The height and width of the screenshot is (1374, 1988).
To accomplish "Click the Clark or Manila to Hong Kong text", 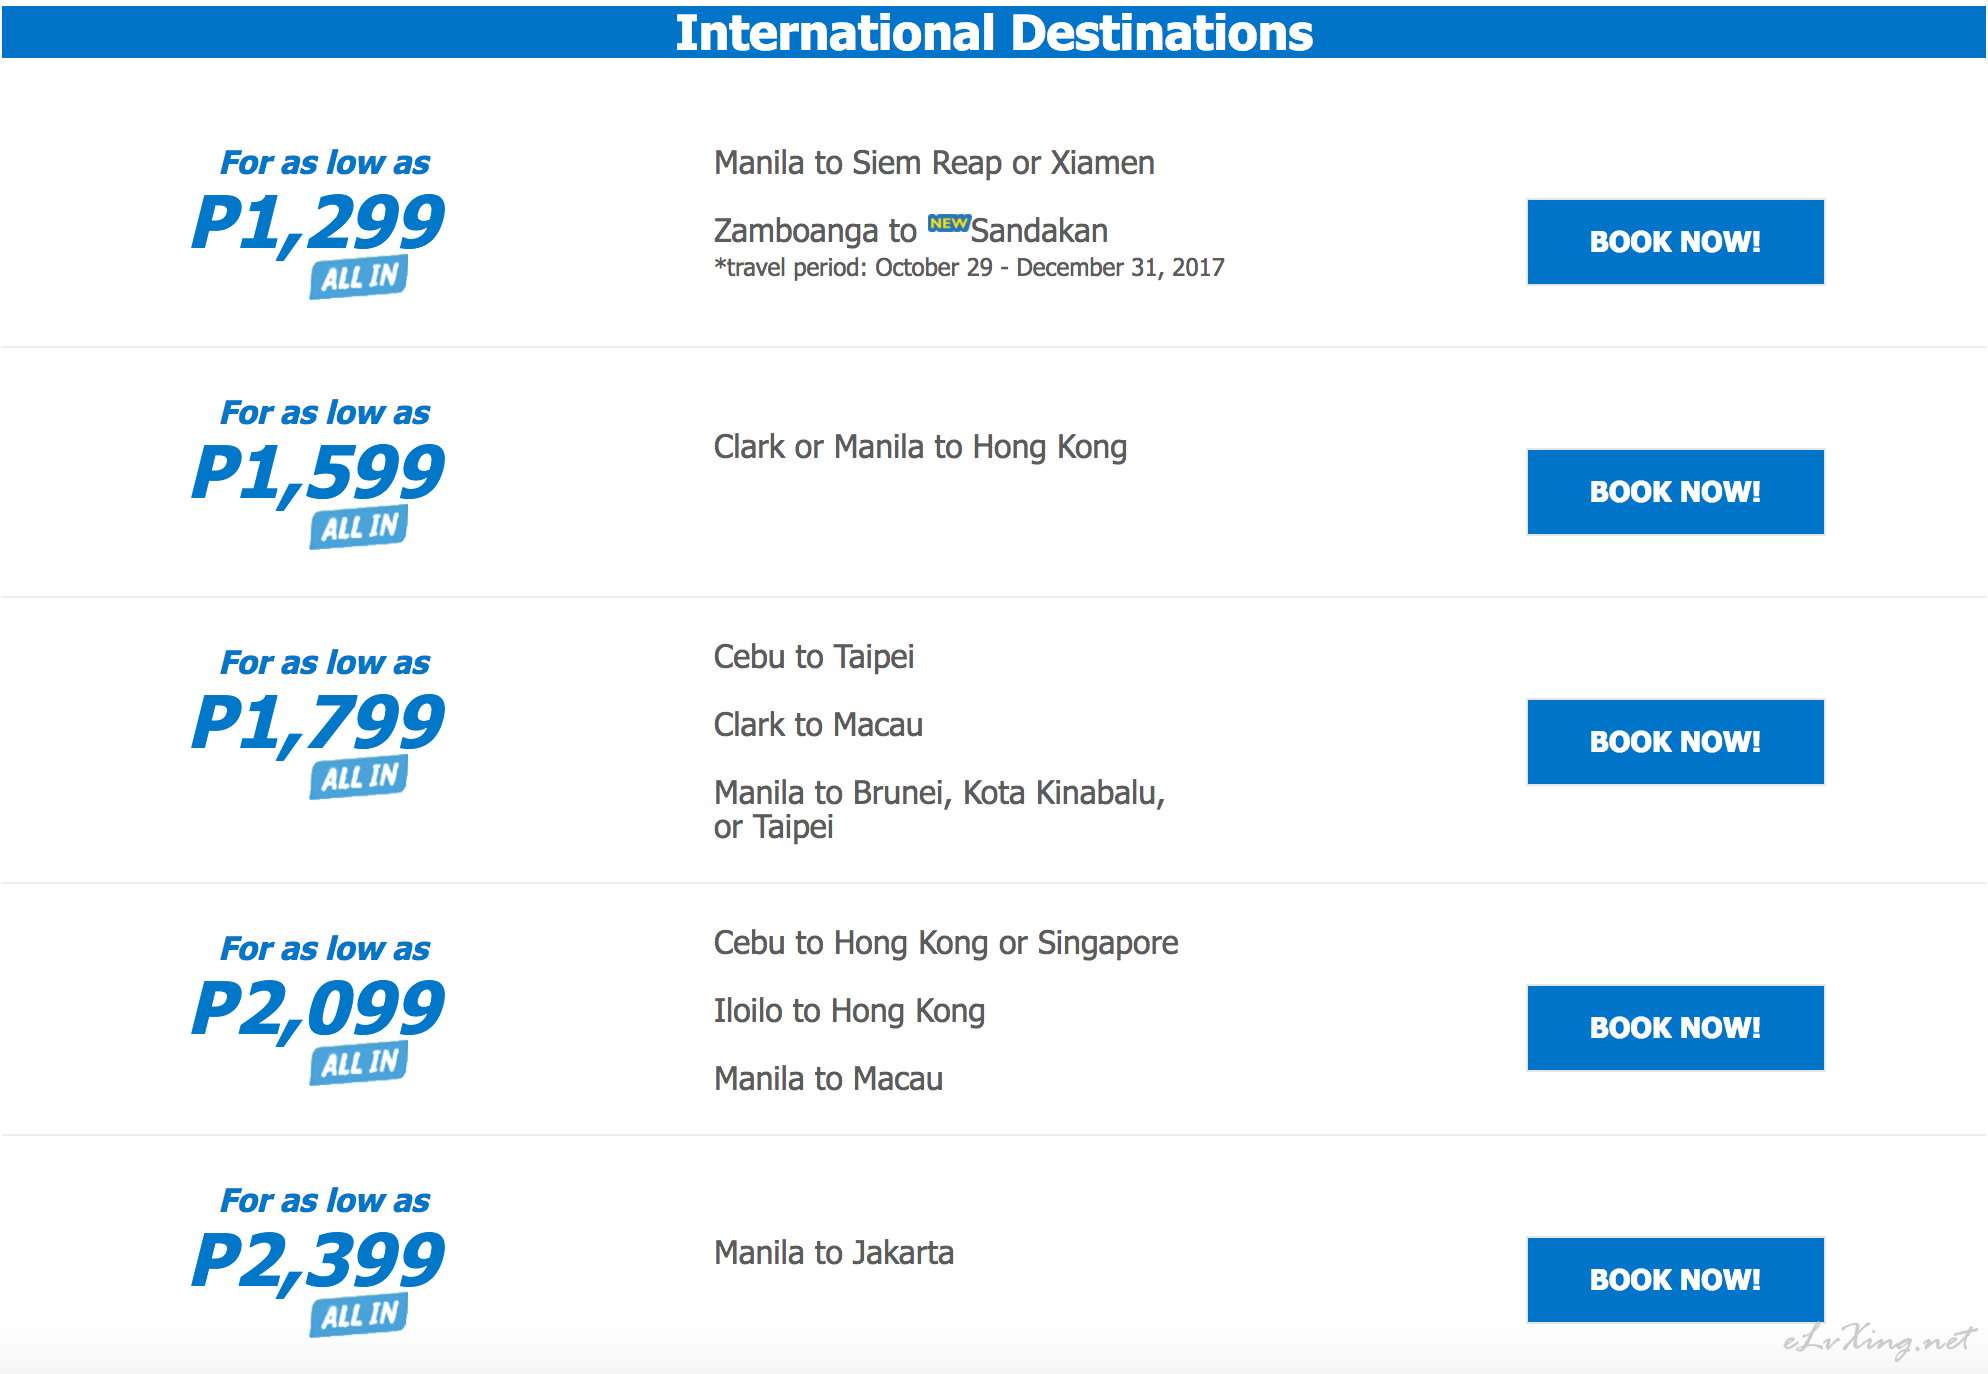I will click(920, 447).
